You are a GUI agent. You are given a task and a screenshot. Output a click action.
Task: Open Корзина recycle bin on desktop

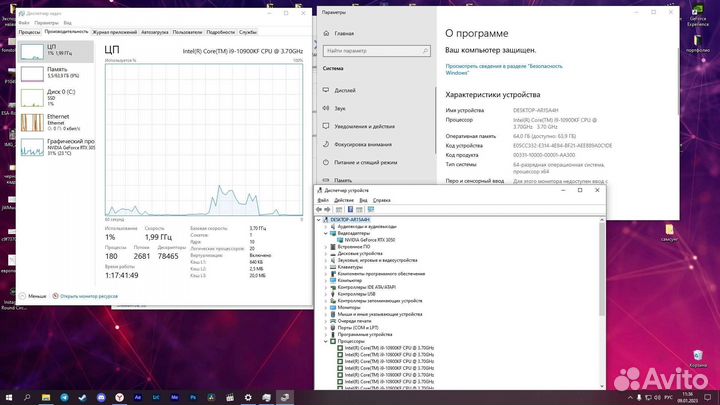click(698, 359)
